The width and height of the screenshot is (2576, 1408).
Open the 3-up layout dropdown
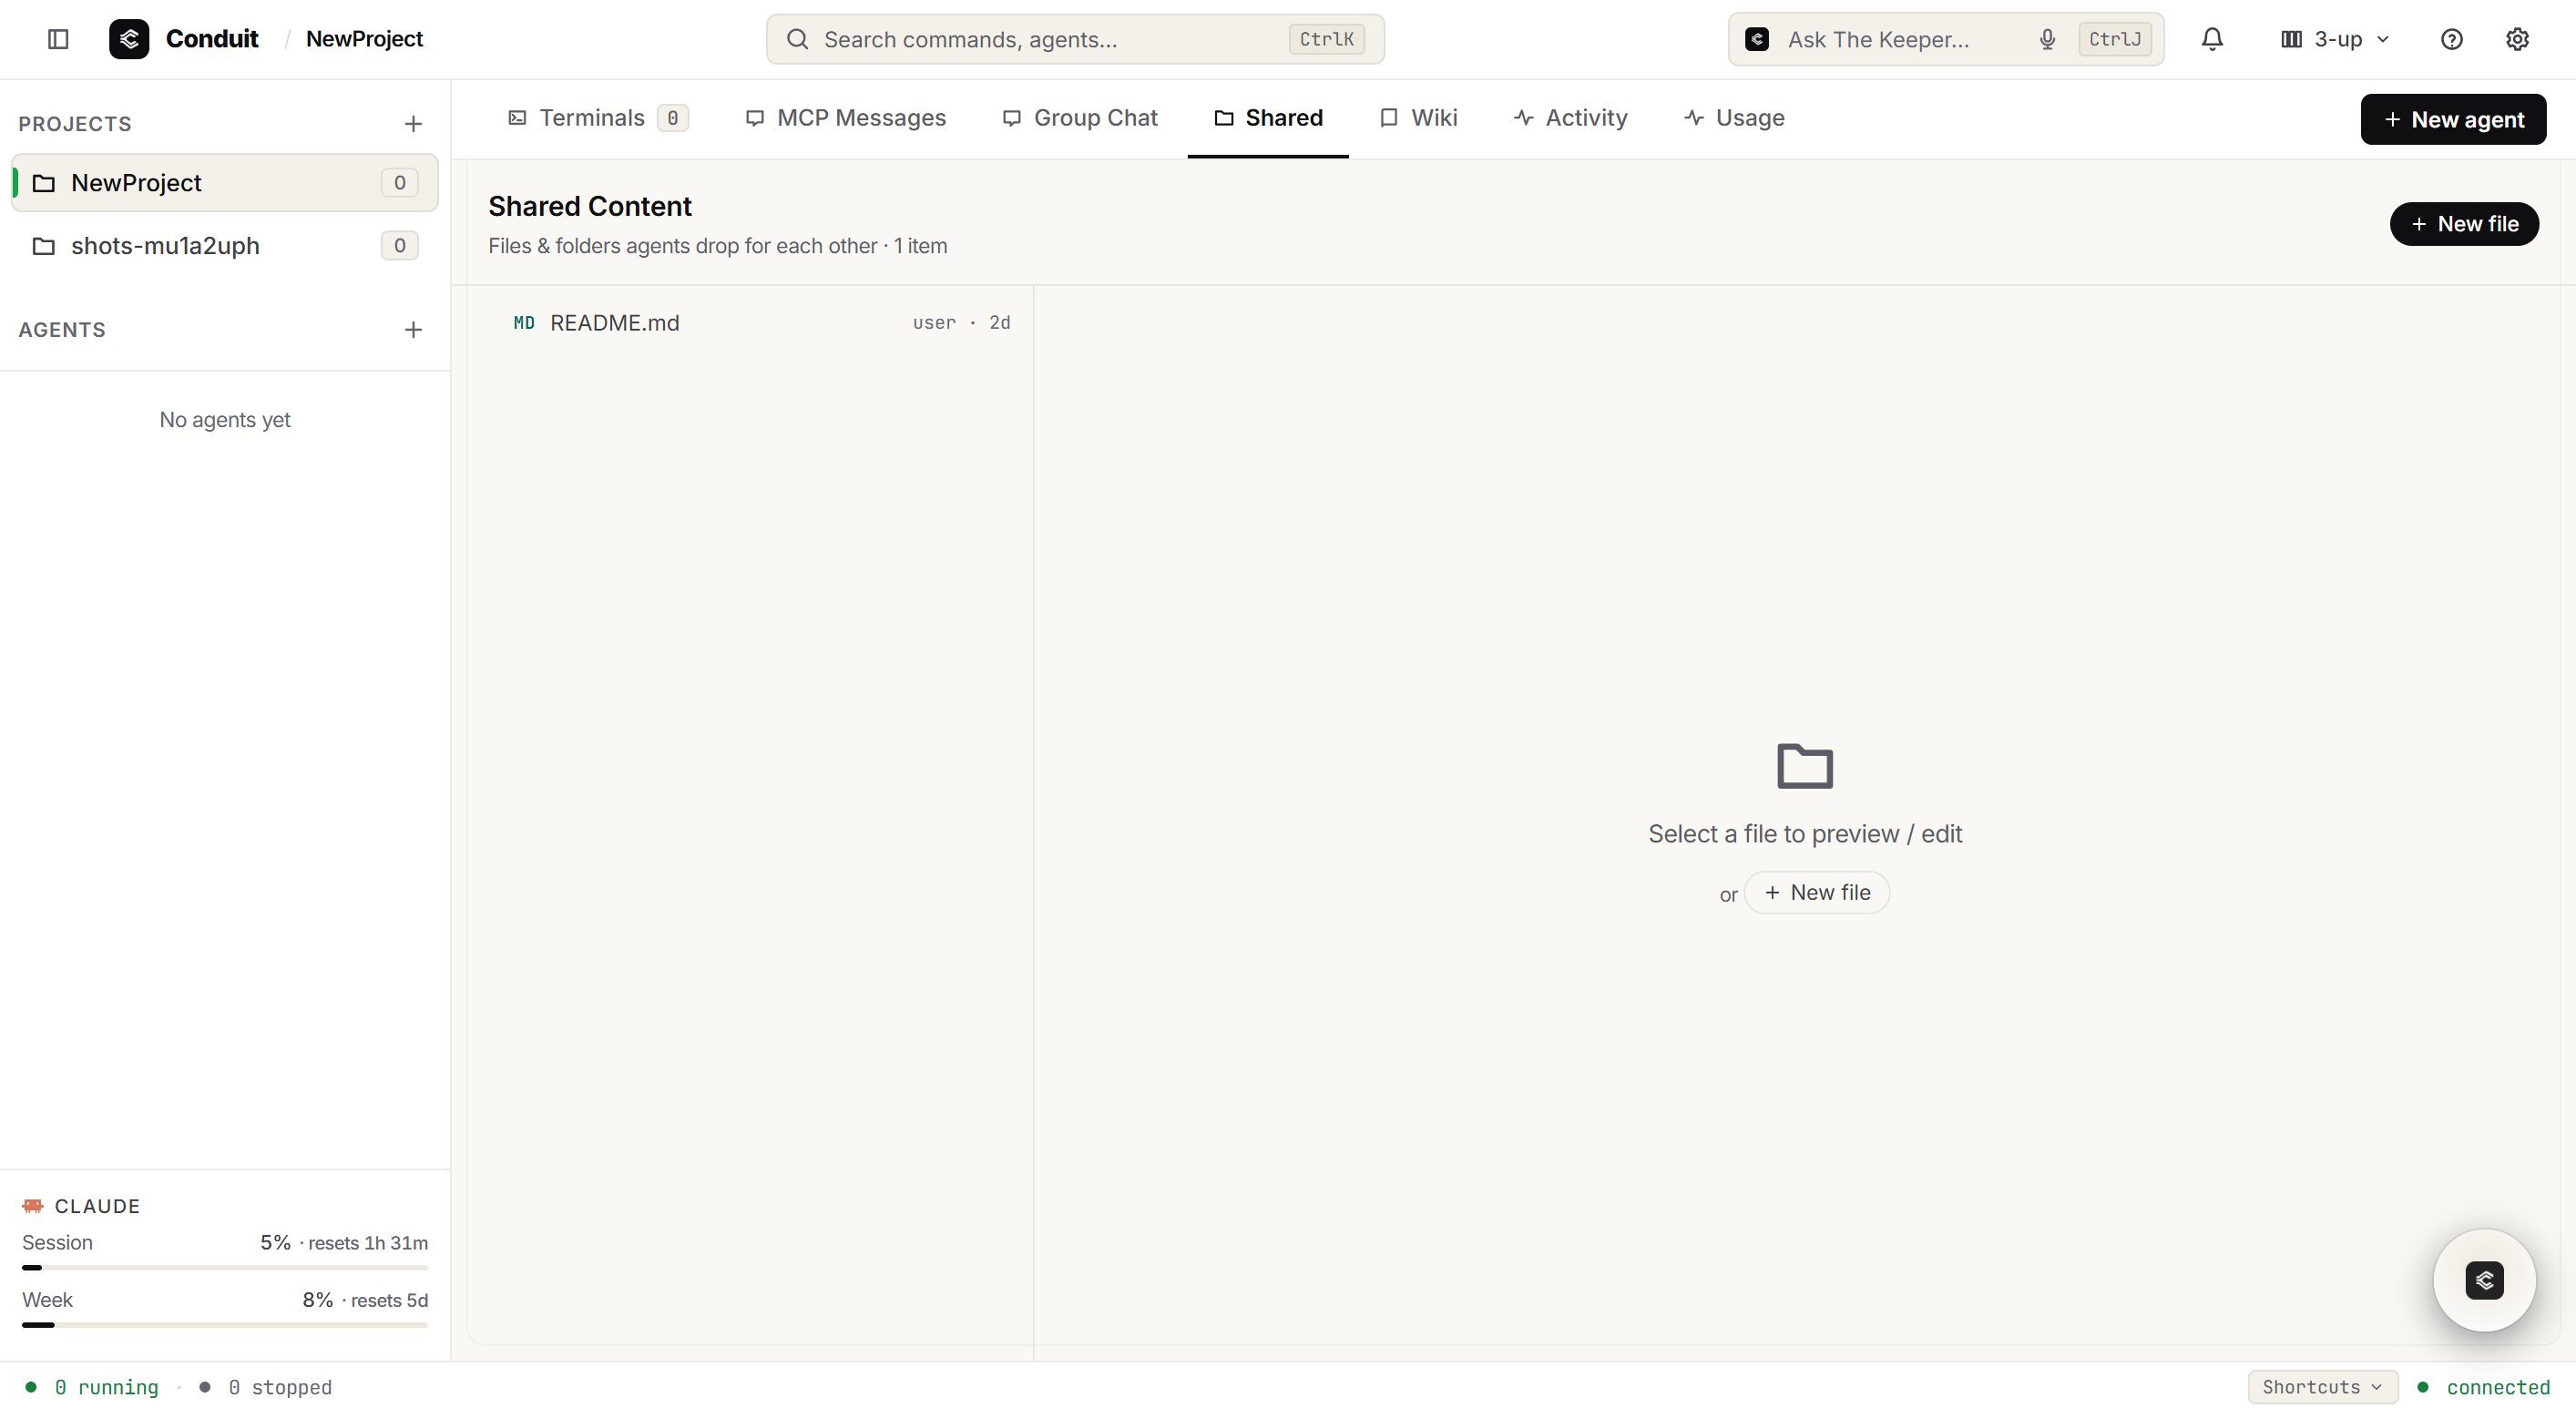[x=2335, y=39]
